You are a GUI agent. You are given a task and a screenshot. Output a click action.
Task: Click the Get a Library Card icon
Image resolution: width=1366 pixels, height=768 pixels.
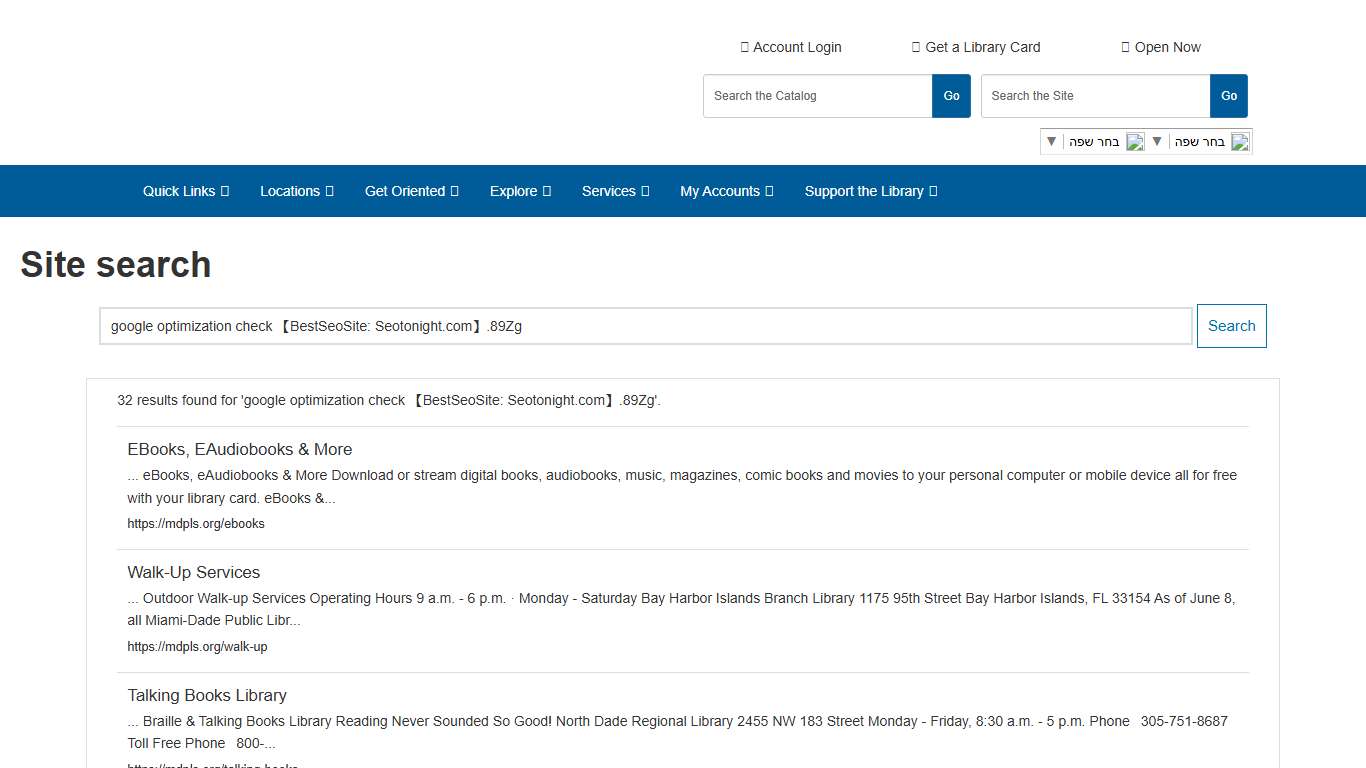click(x=915, y=47)
